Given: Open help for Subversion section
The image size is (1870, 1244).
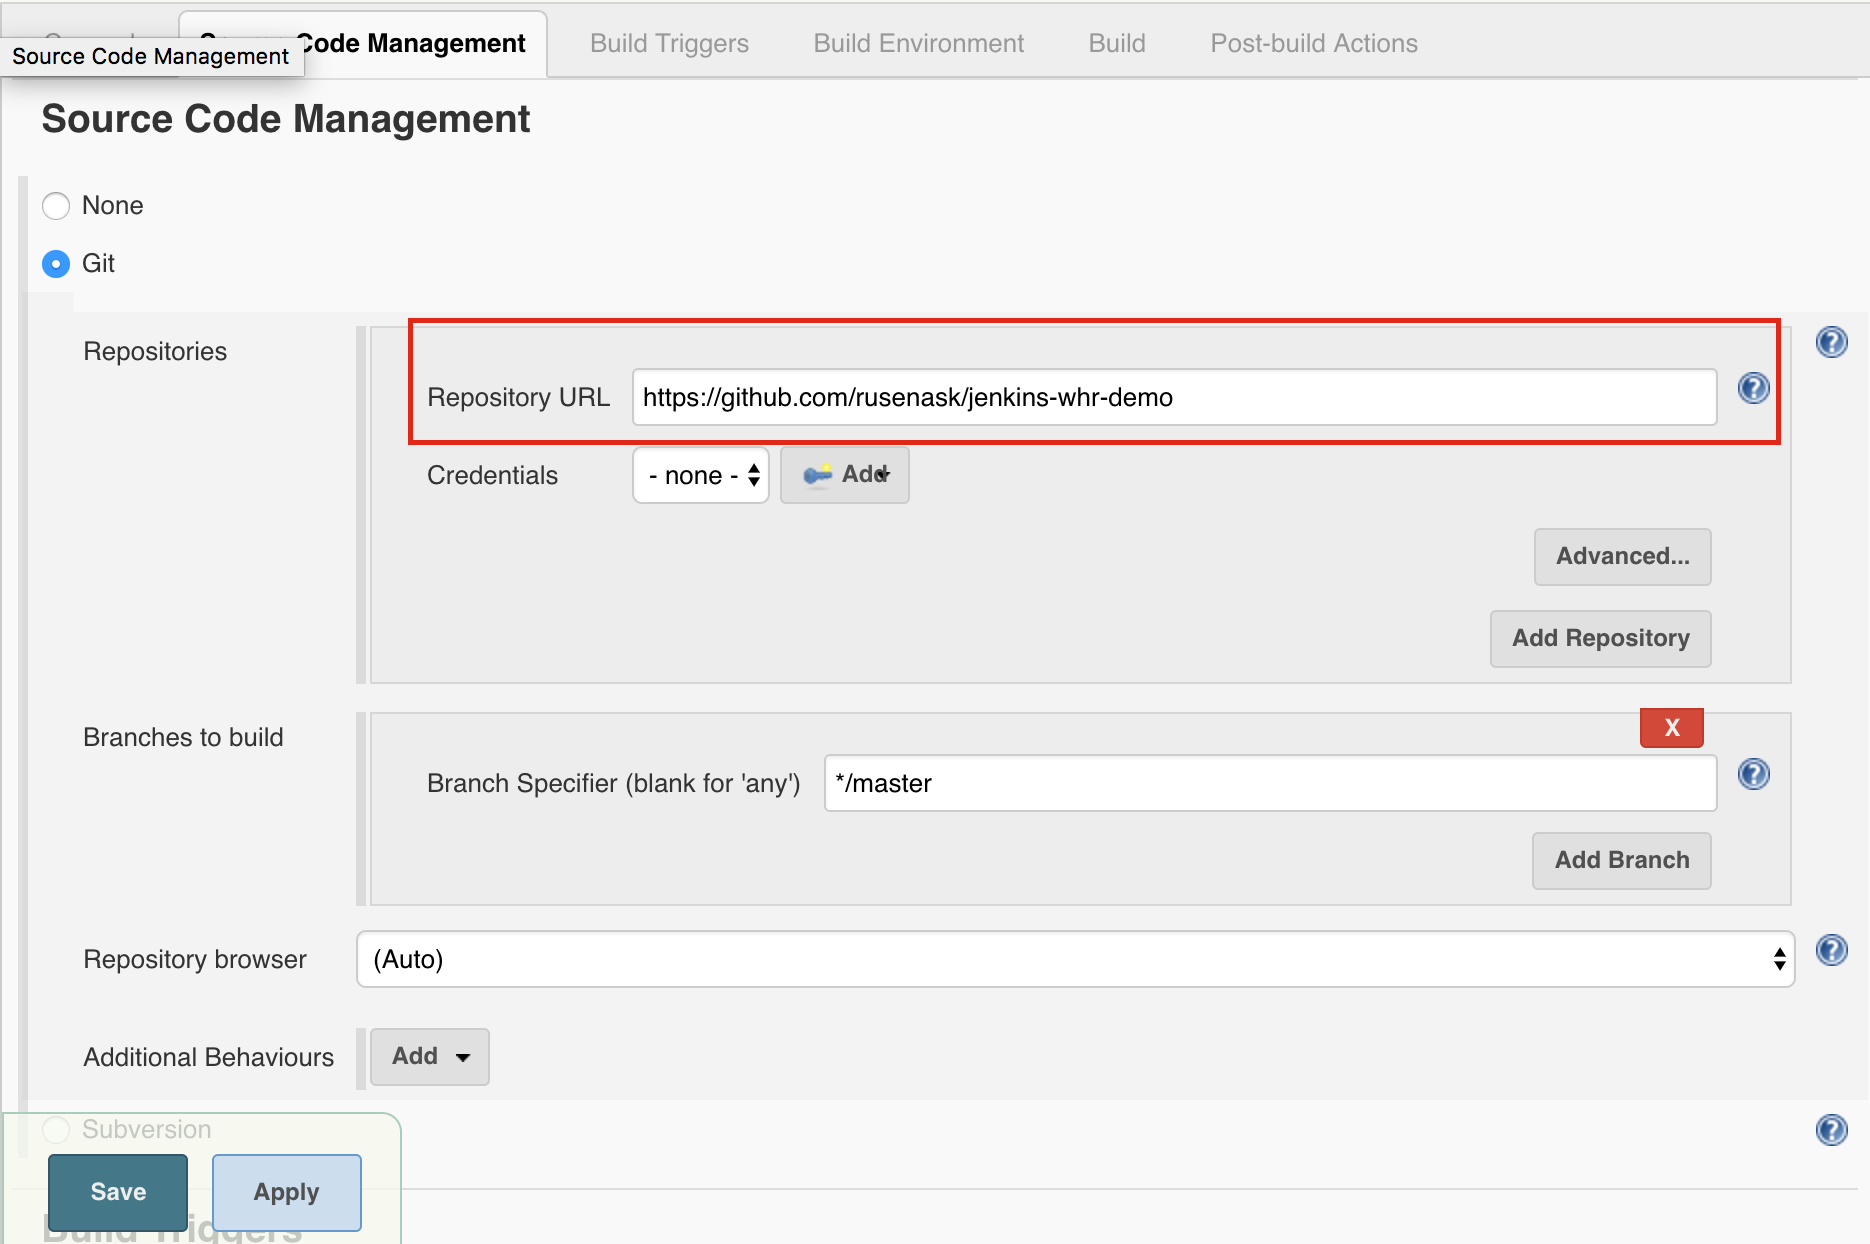Looking at the screenshot, I should 1833,1130.
